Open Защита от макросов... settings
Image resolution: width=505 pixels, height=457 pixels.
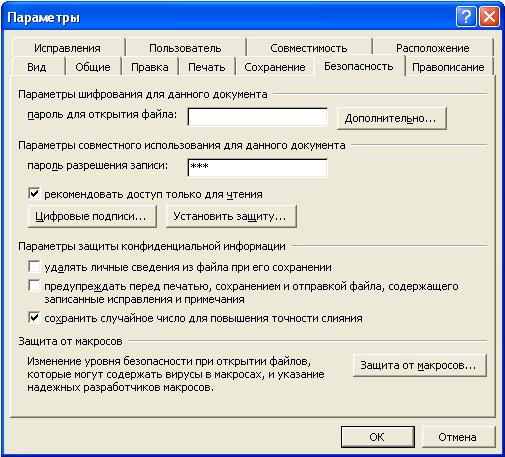pos(419,365)
